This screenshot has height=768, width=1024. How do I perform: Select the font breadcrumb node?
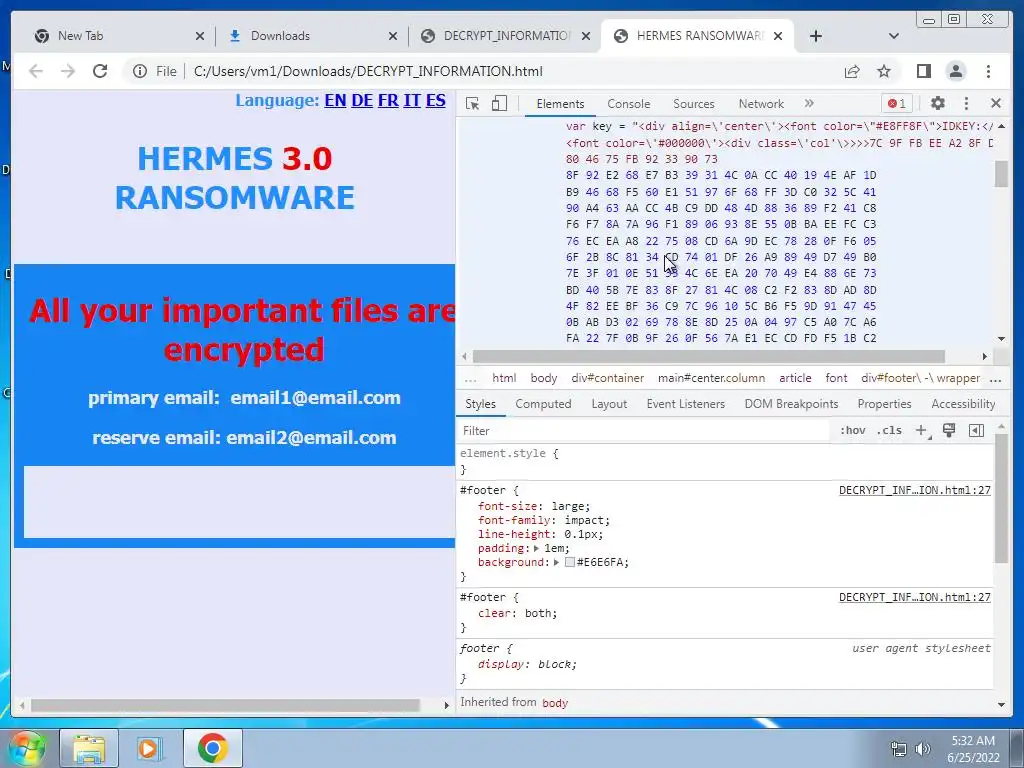836,378
